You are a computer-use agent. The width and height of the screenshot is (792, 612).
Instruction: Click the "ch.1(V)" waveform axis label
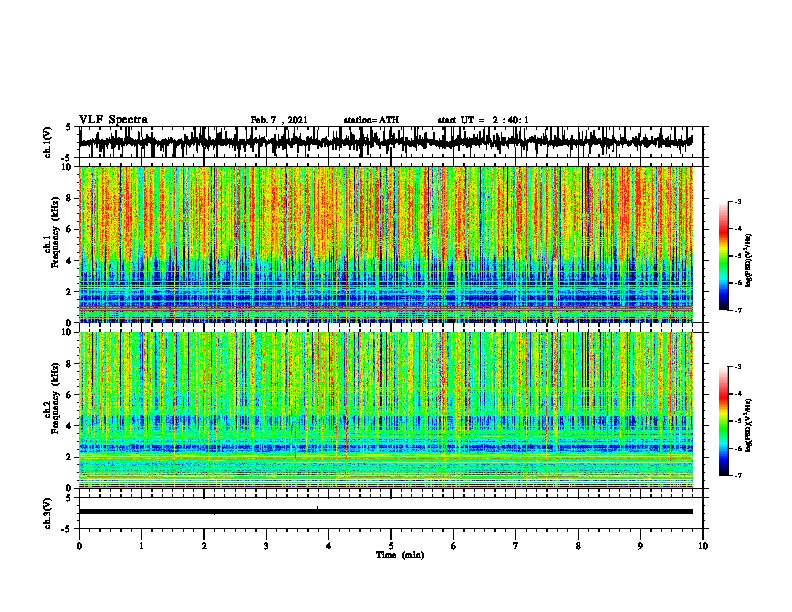point(48,142)
